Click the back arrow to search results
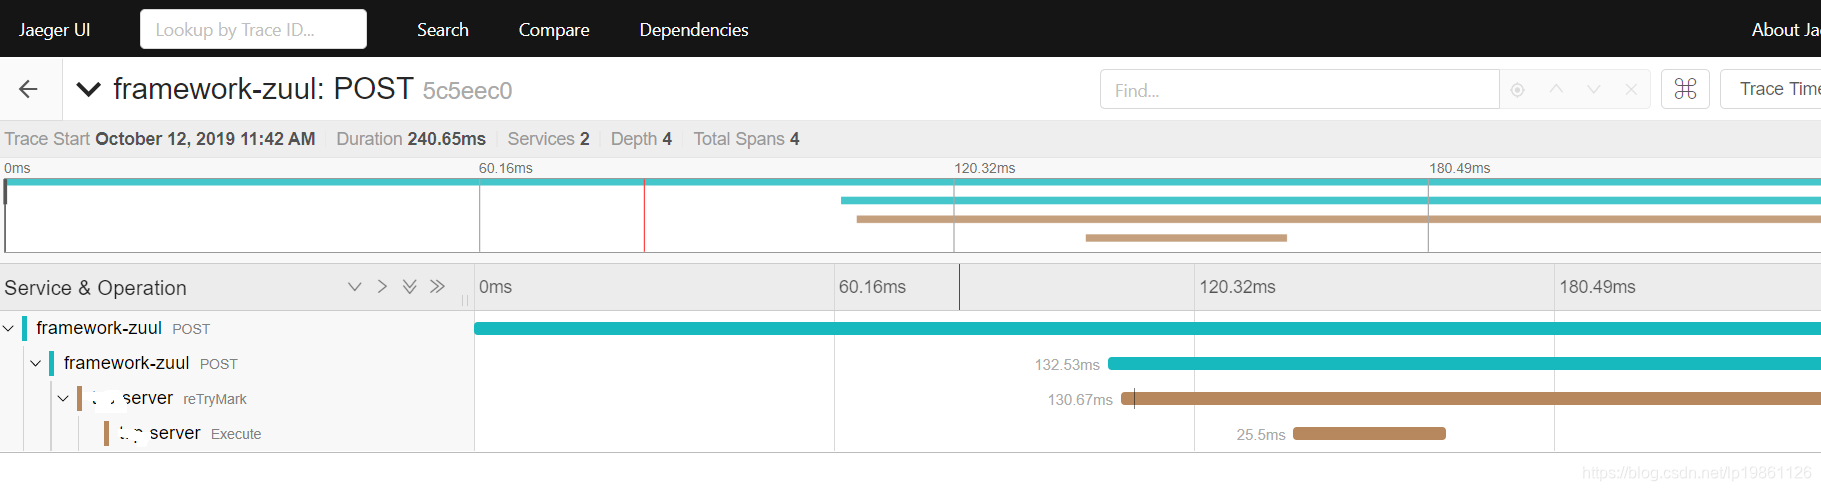Image resolution: width=1821 pixels, height=491 pixels. click(x=29, y=89)
